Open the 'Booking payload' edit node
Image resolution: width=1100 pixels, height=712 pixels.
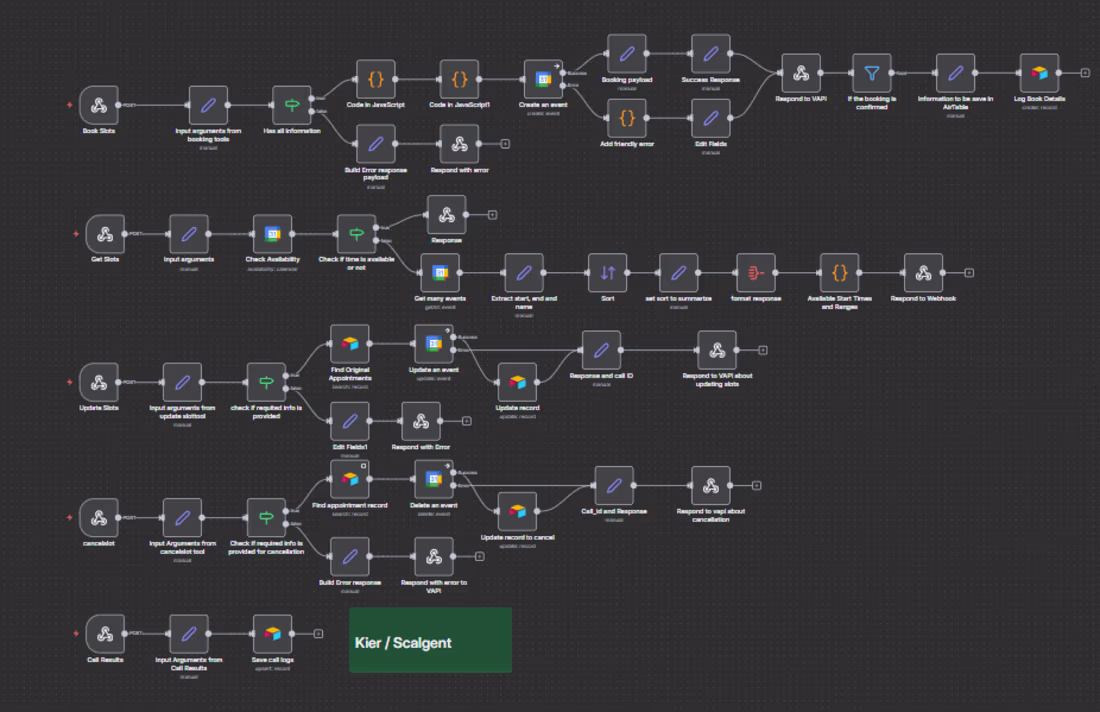[x=626, y=54]
